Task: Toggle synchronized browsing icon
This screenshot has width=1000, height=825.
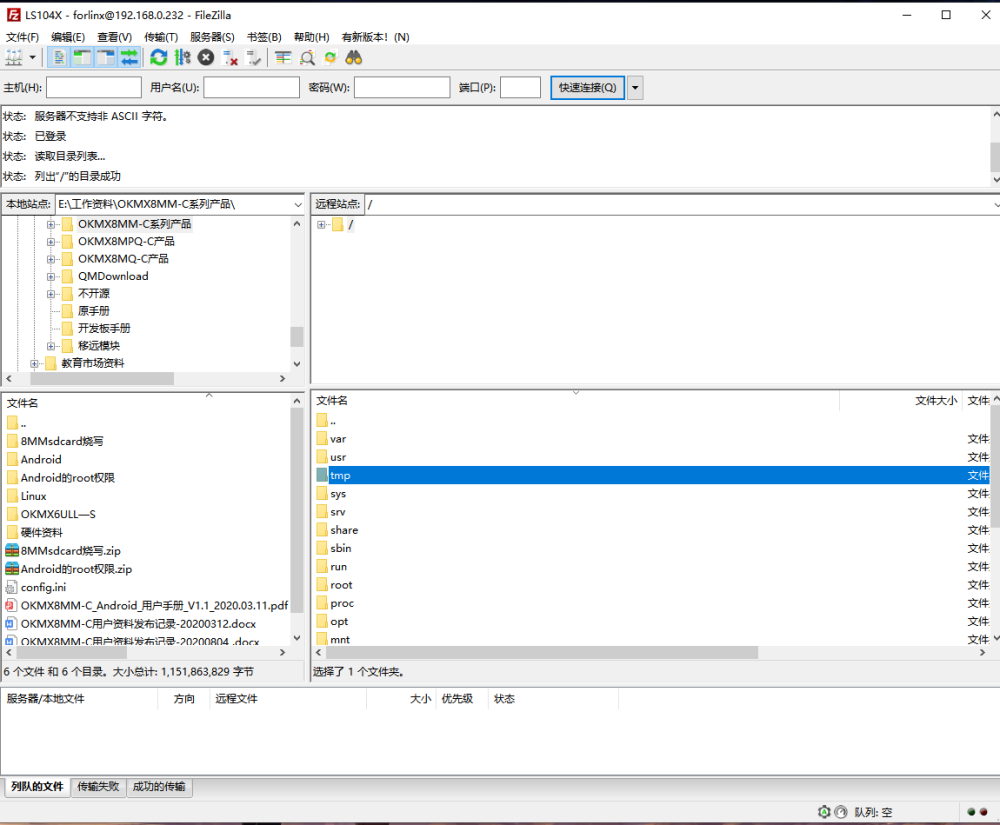Action: pyautogui.click(x=330, y=58)
